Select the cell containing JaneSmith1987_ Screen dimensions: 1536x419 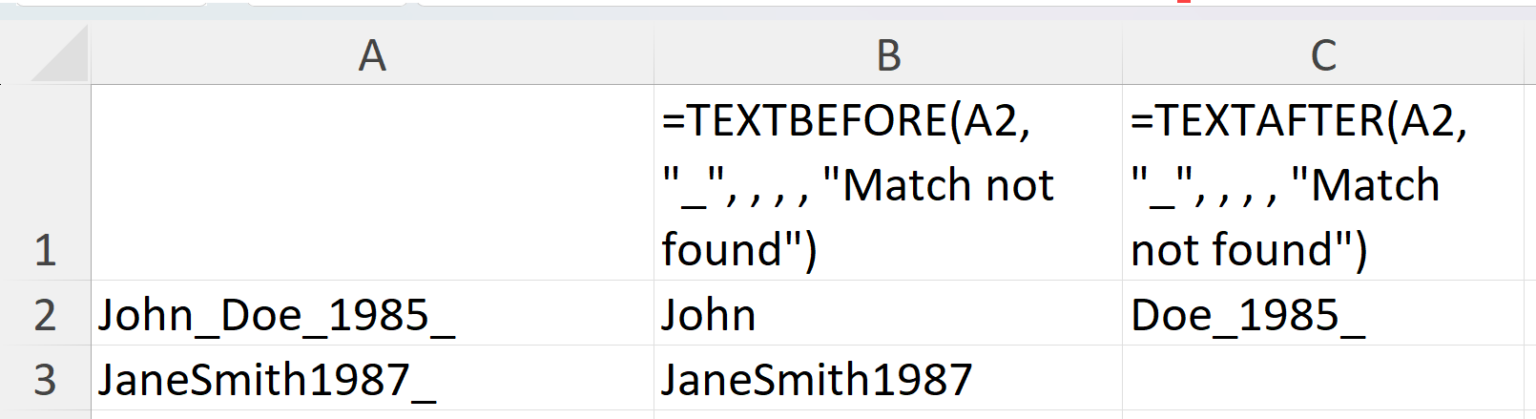coord(372,379)
